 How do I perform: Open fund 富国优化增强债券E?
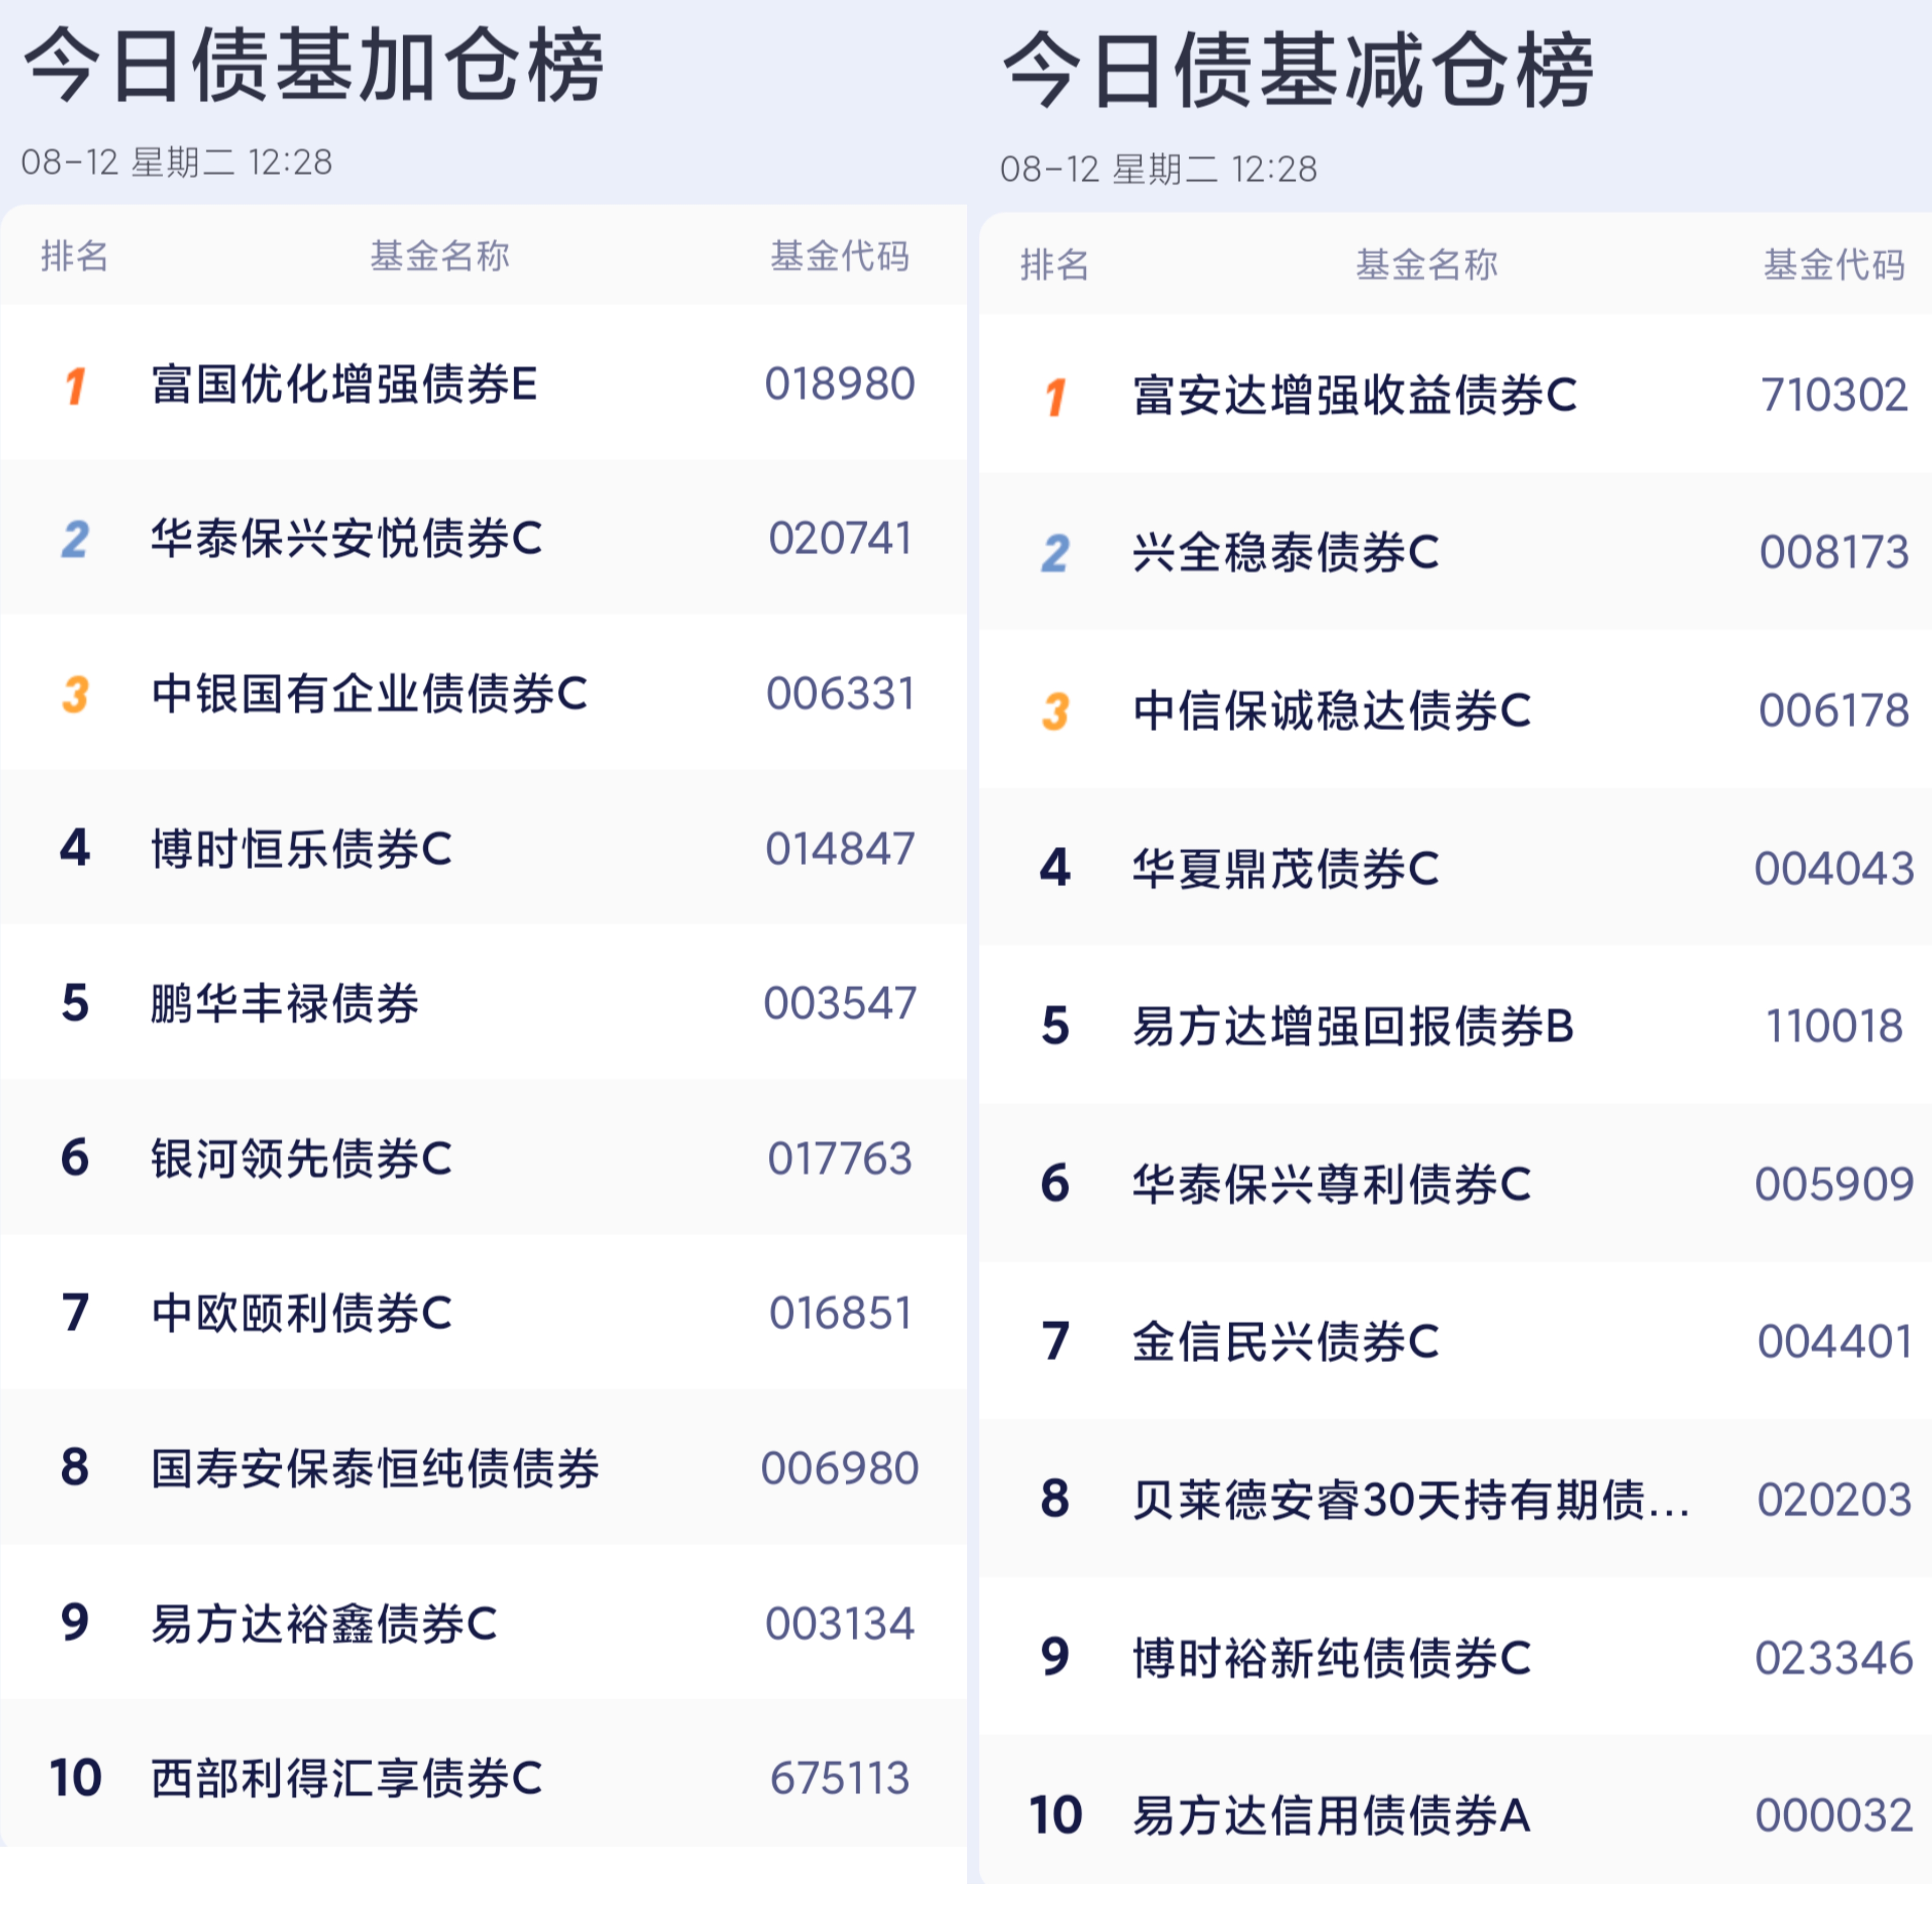point(344,384)
